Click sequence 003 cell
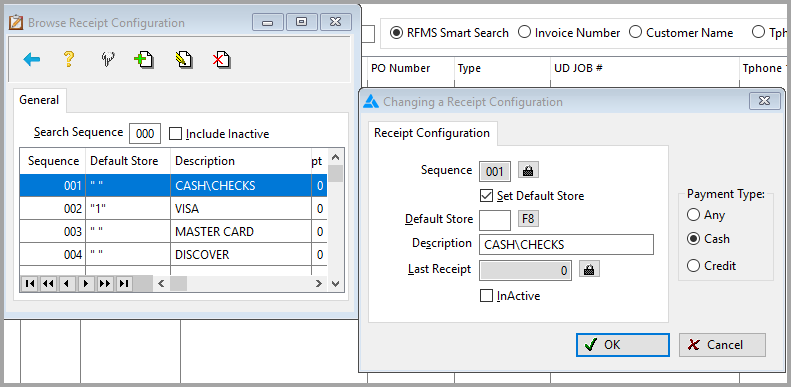Viewport: 791px width, 387px height. tap(53, 232)
